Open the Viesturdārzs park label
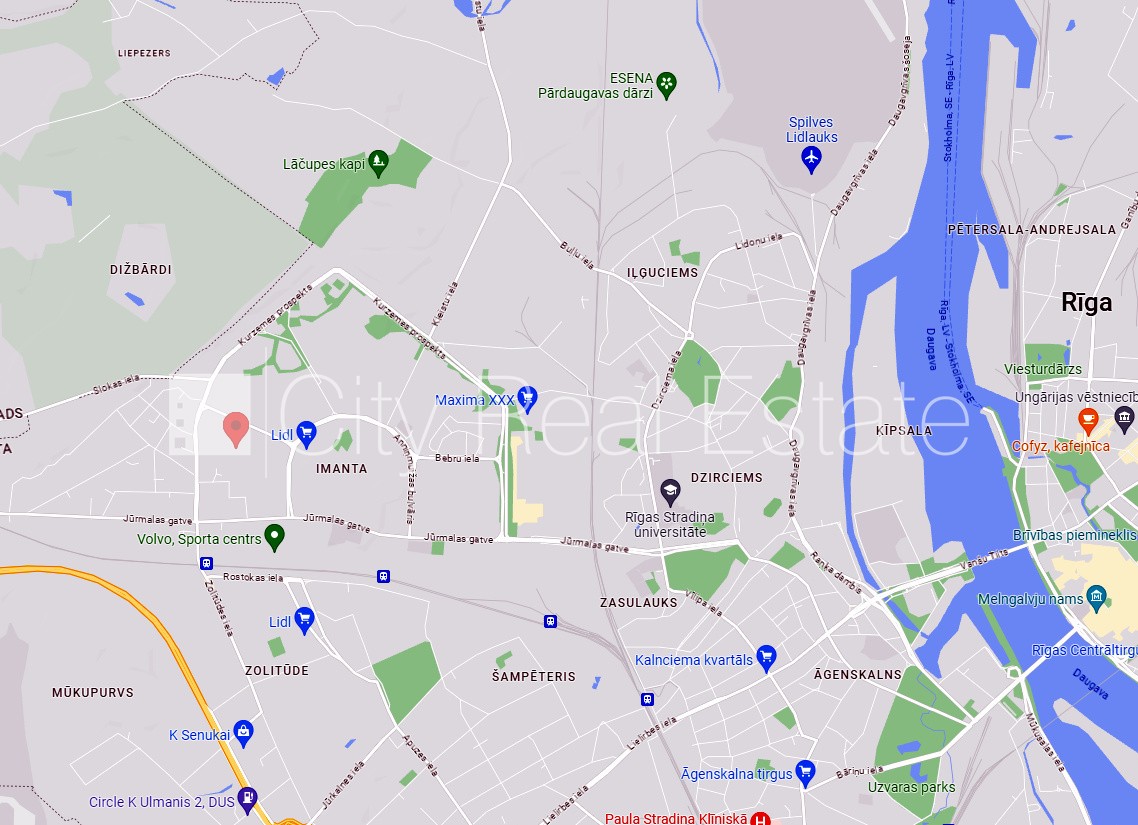Image resolution: width=1138 pixels, height=825 pixels. click(1043, 369)
